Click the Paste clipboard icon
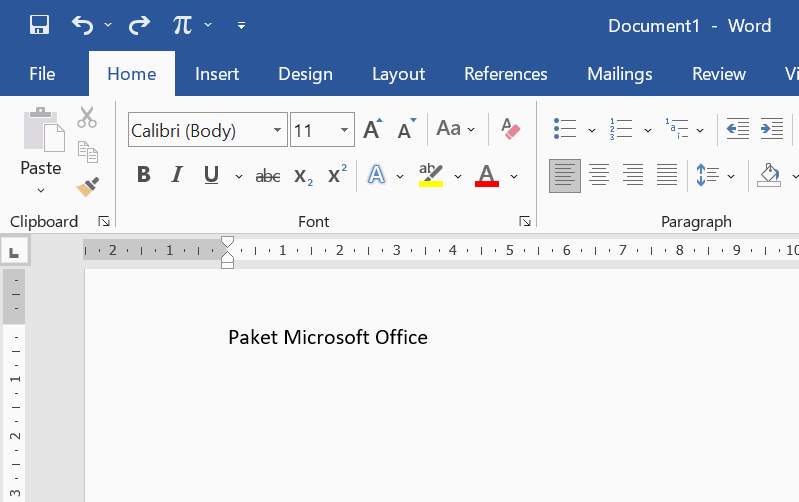 pos(44,130)
